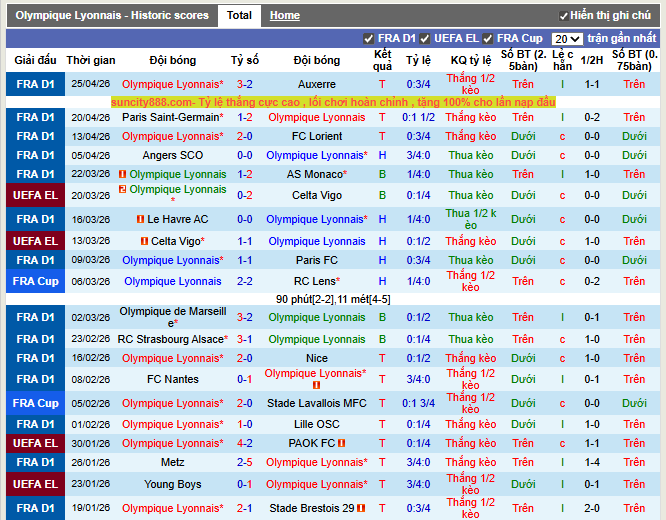Click UEFA EL league cell dated 20/03/26
666x520 pixels.
[x=36, y=195]
